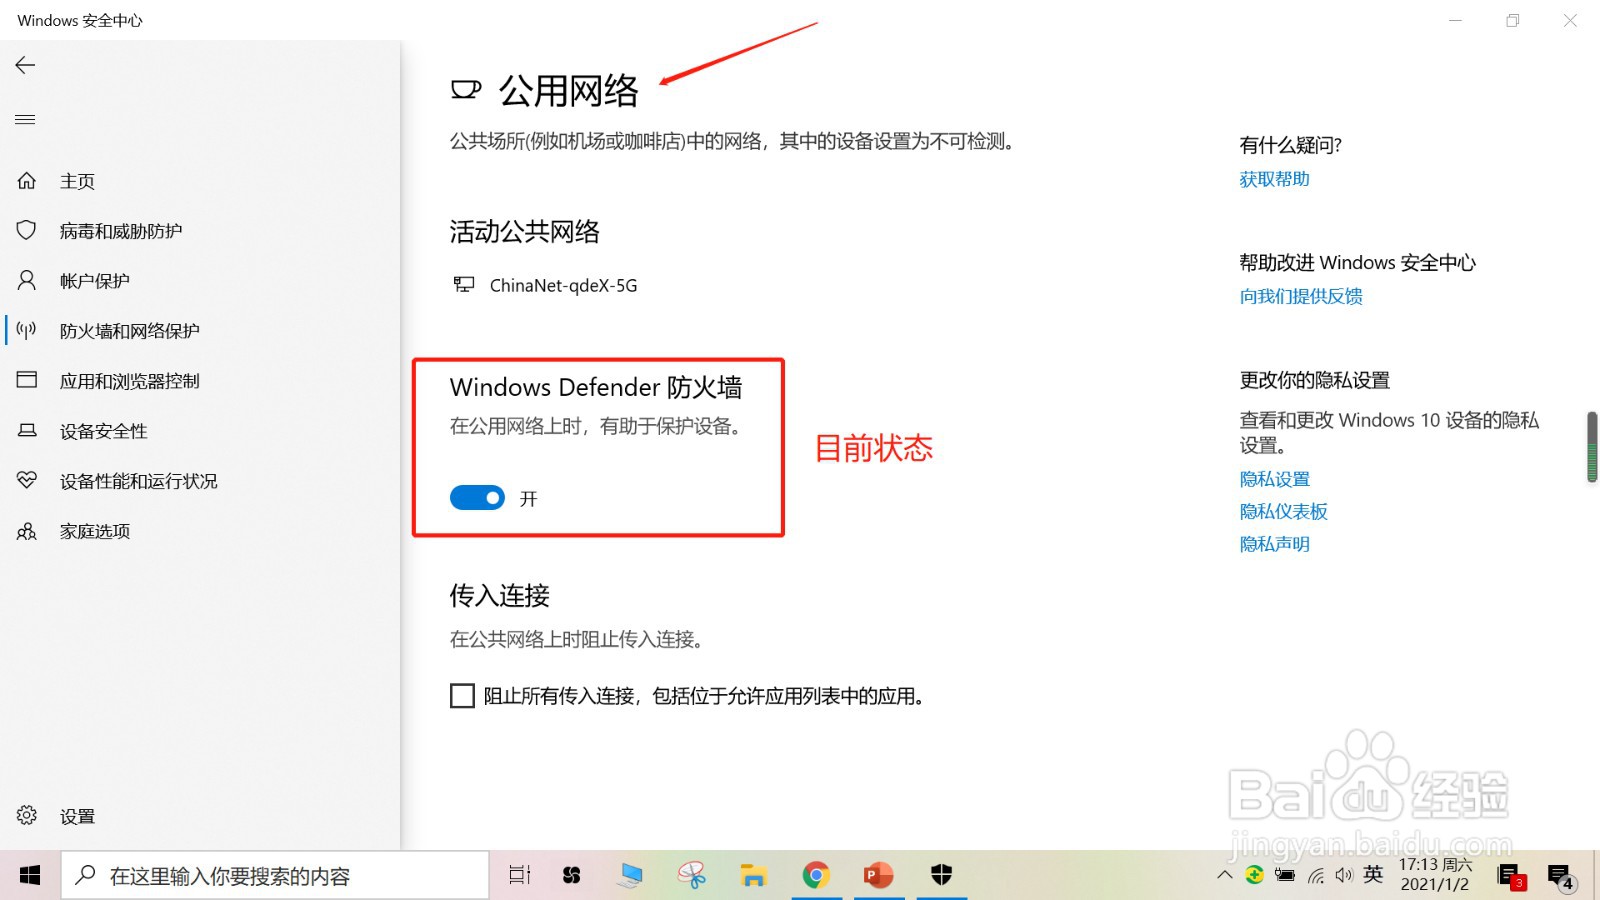Open 设备安全性 page
The height and width of the screenshot is (900, 1600).
(104, 430)
